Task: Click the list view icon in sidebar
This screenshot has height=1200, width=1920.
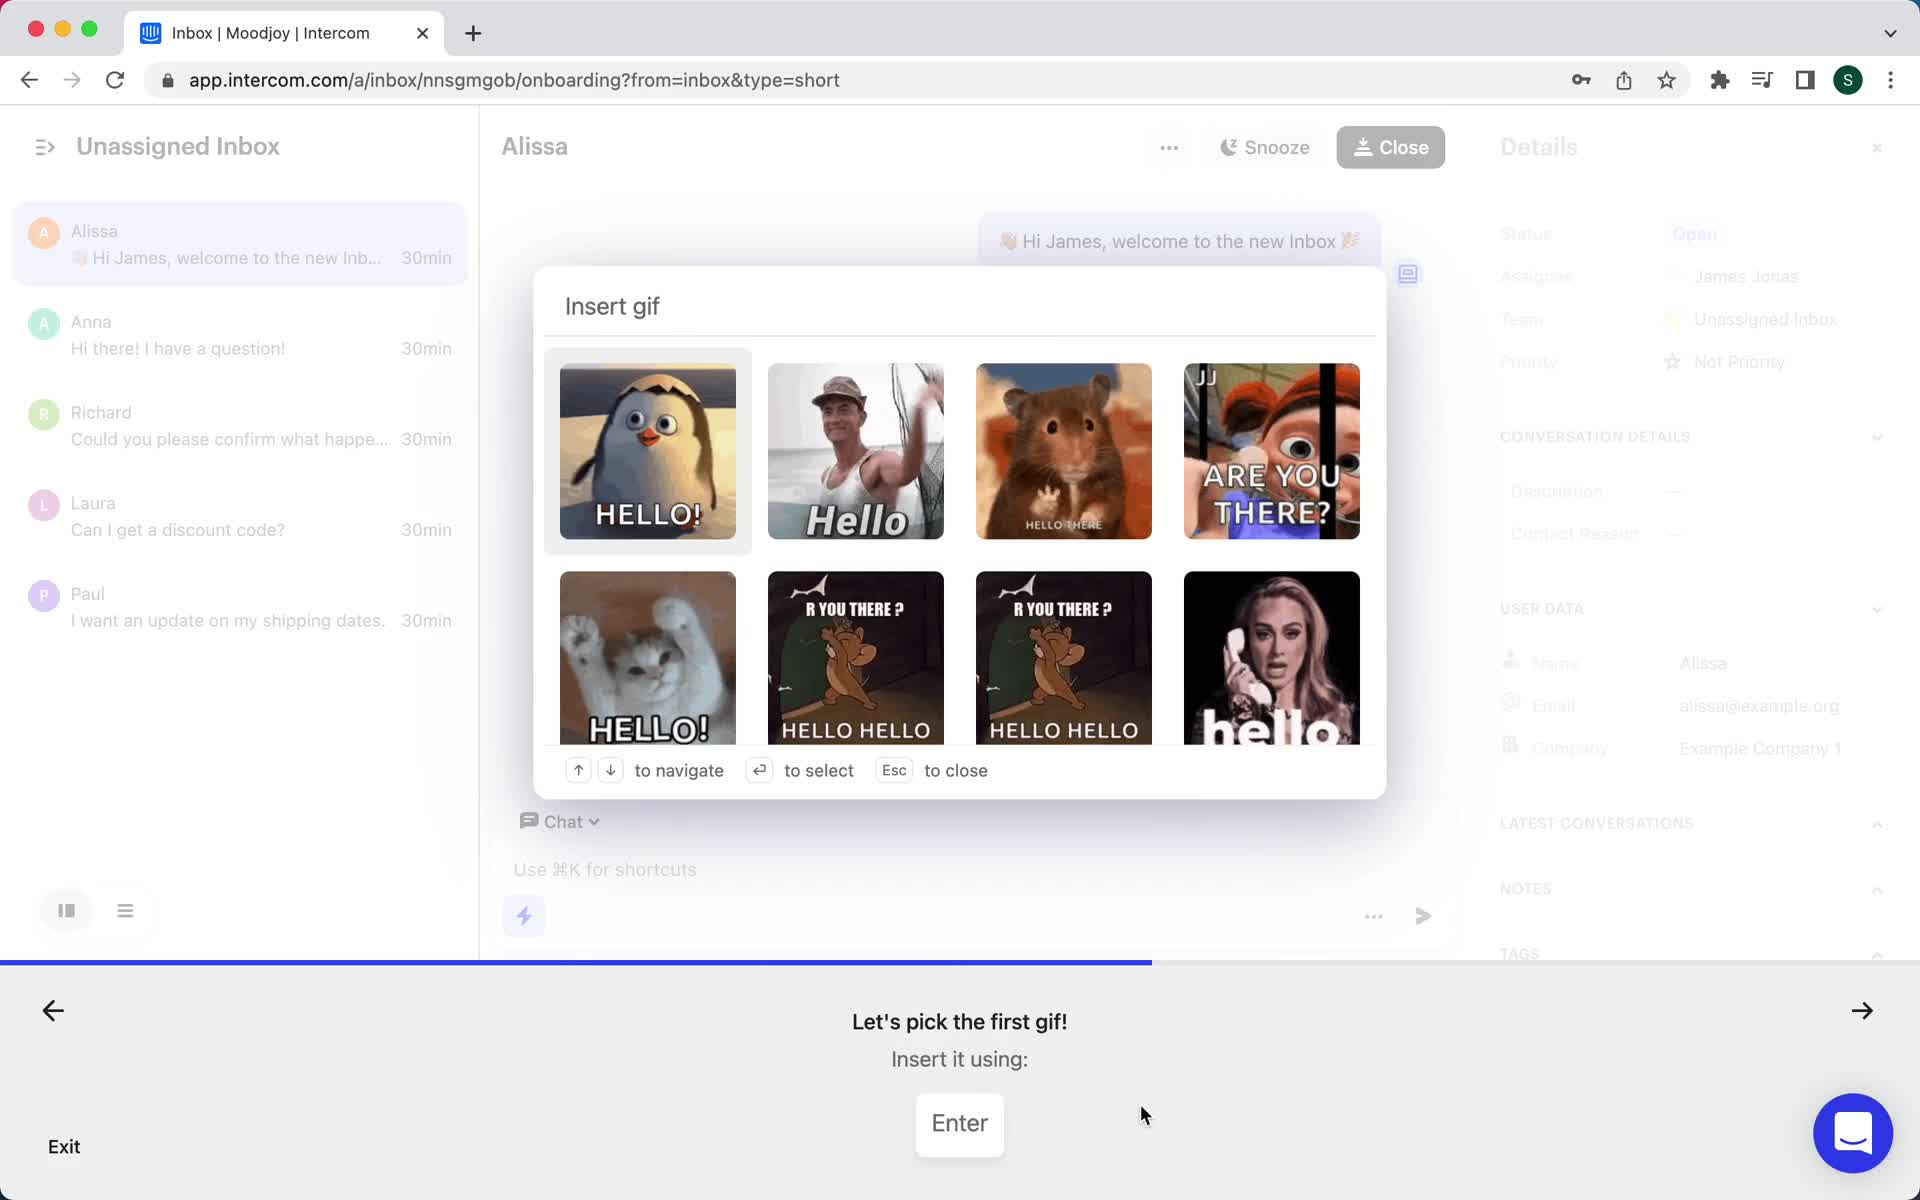Action: point(124,910)
